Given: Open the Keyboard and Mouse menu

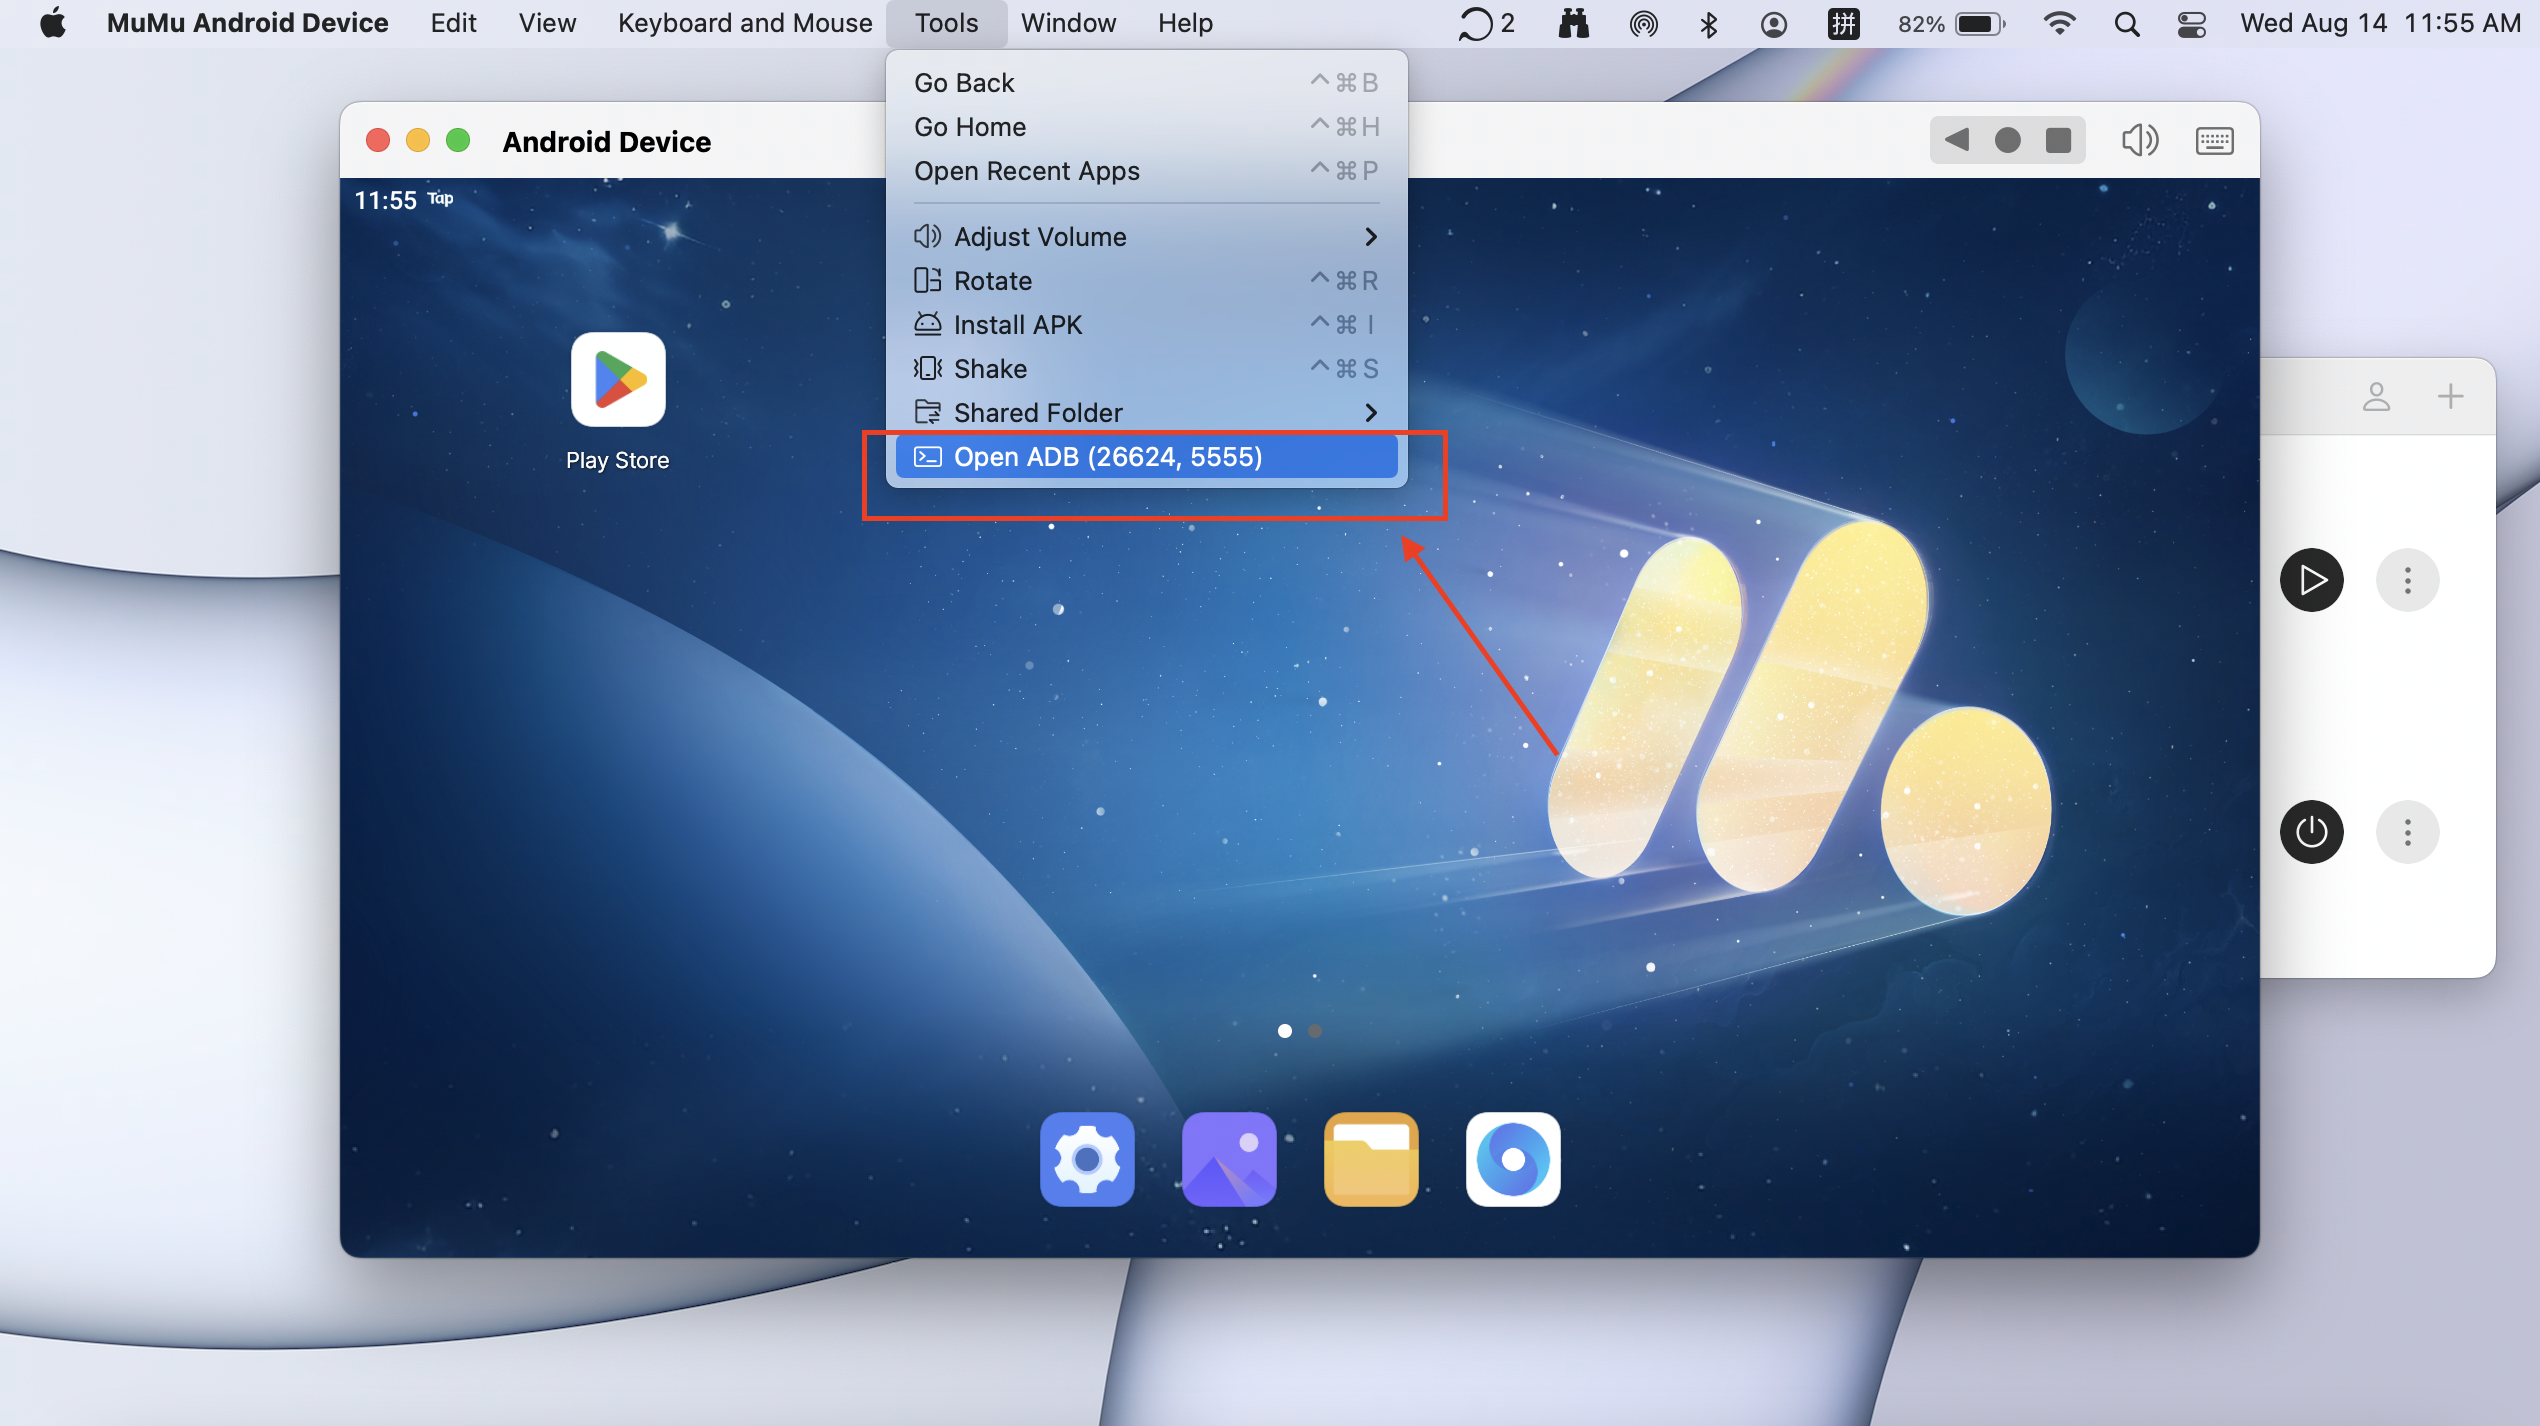Looking at the screenshot, I should pyautogui.click(x=744, y=23).
